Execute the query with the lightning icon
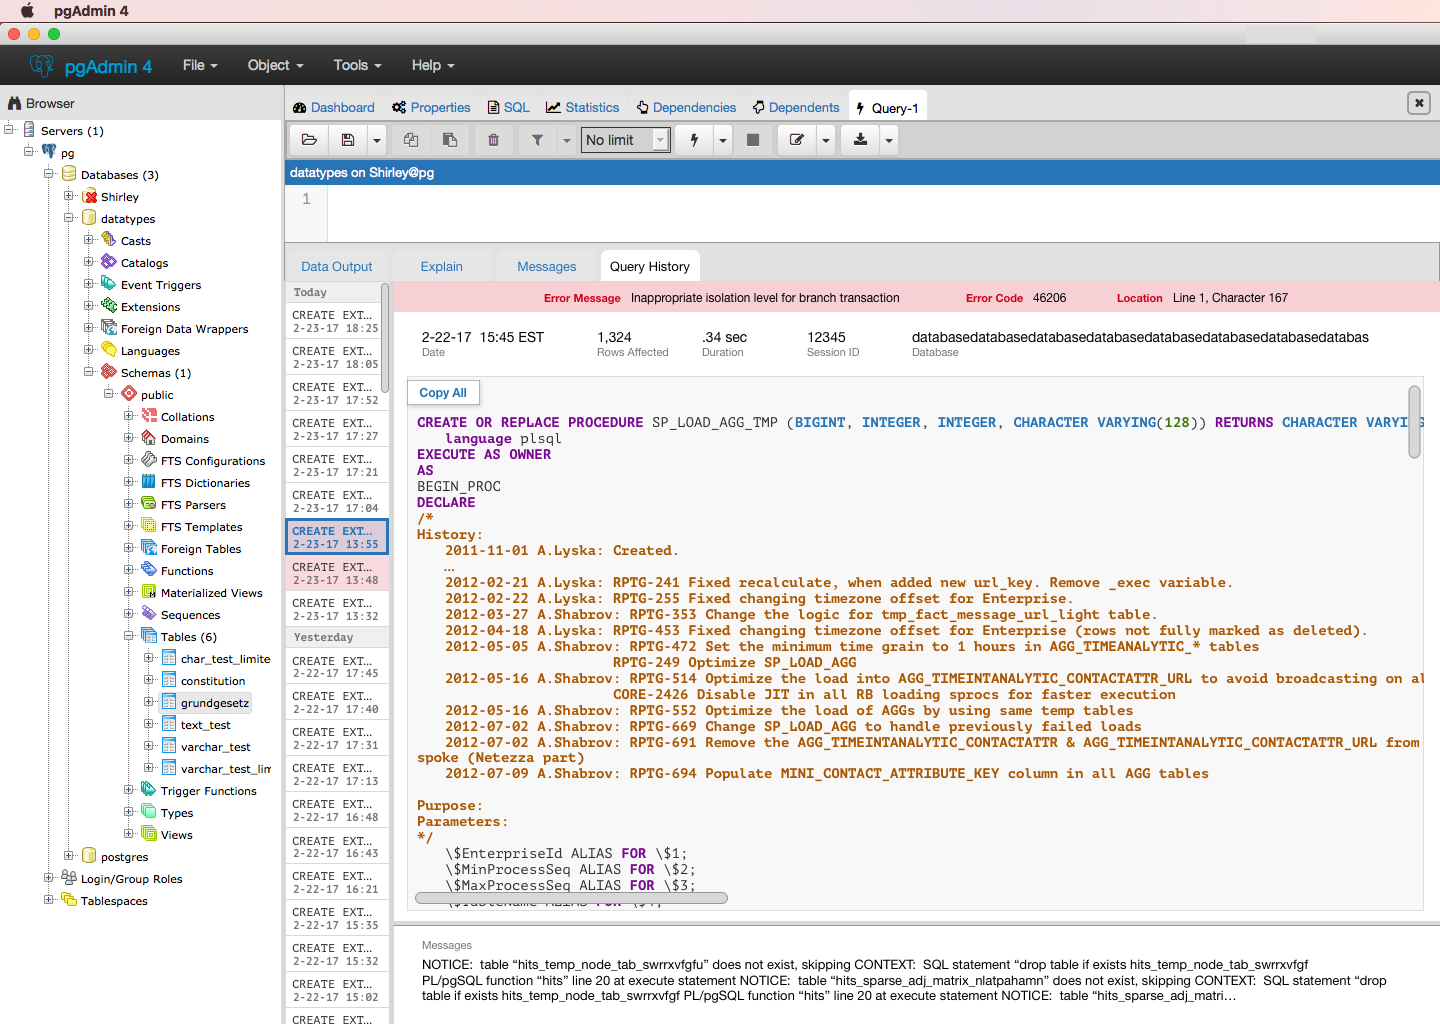Viewport: 1440px width, 1024px height. [694, 140]
